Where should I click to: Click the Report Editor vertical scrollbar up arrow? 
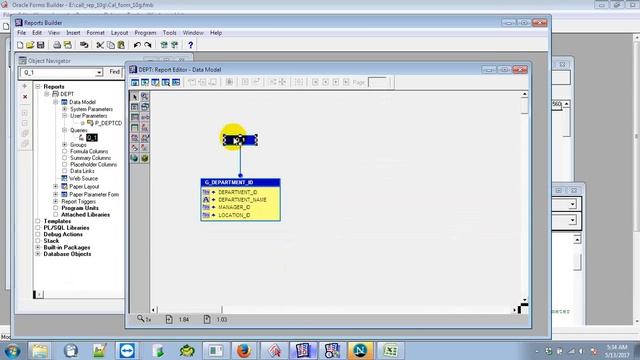[x=524, y=94]
